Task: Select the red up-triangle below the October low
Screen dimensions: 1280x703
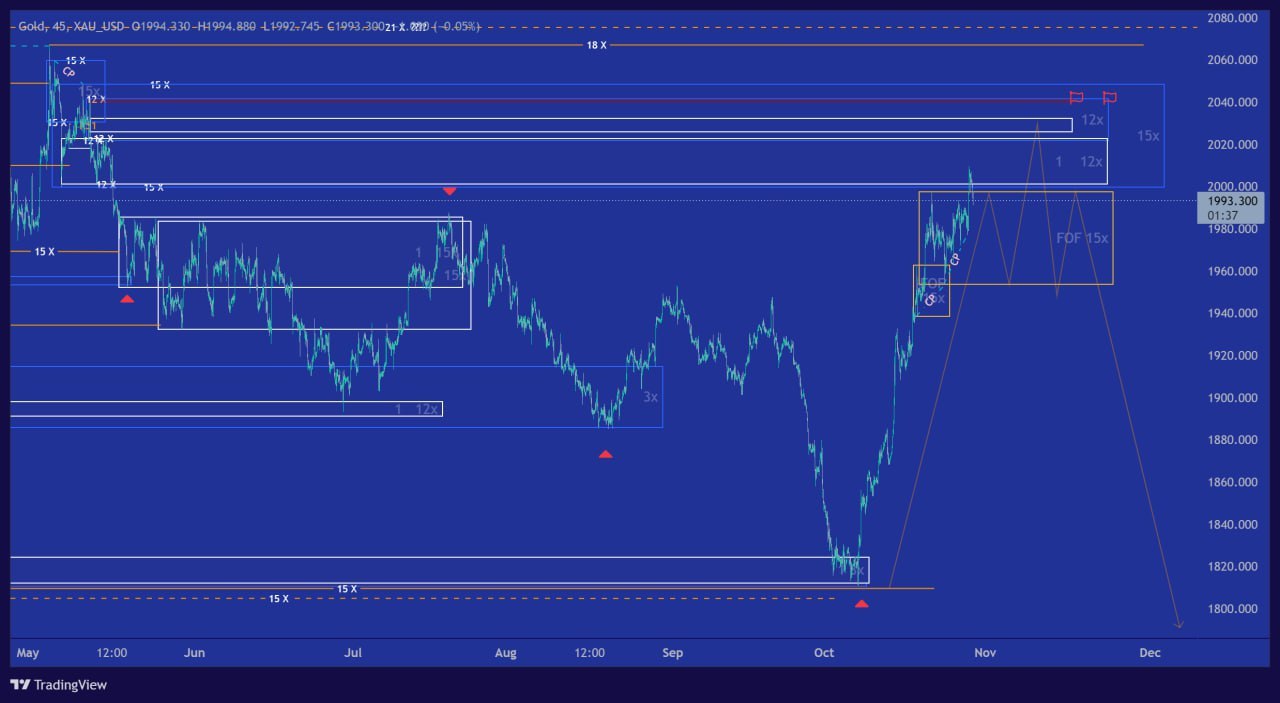Action: click(x=862, y=604)
